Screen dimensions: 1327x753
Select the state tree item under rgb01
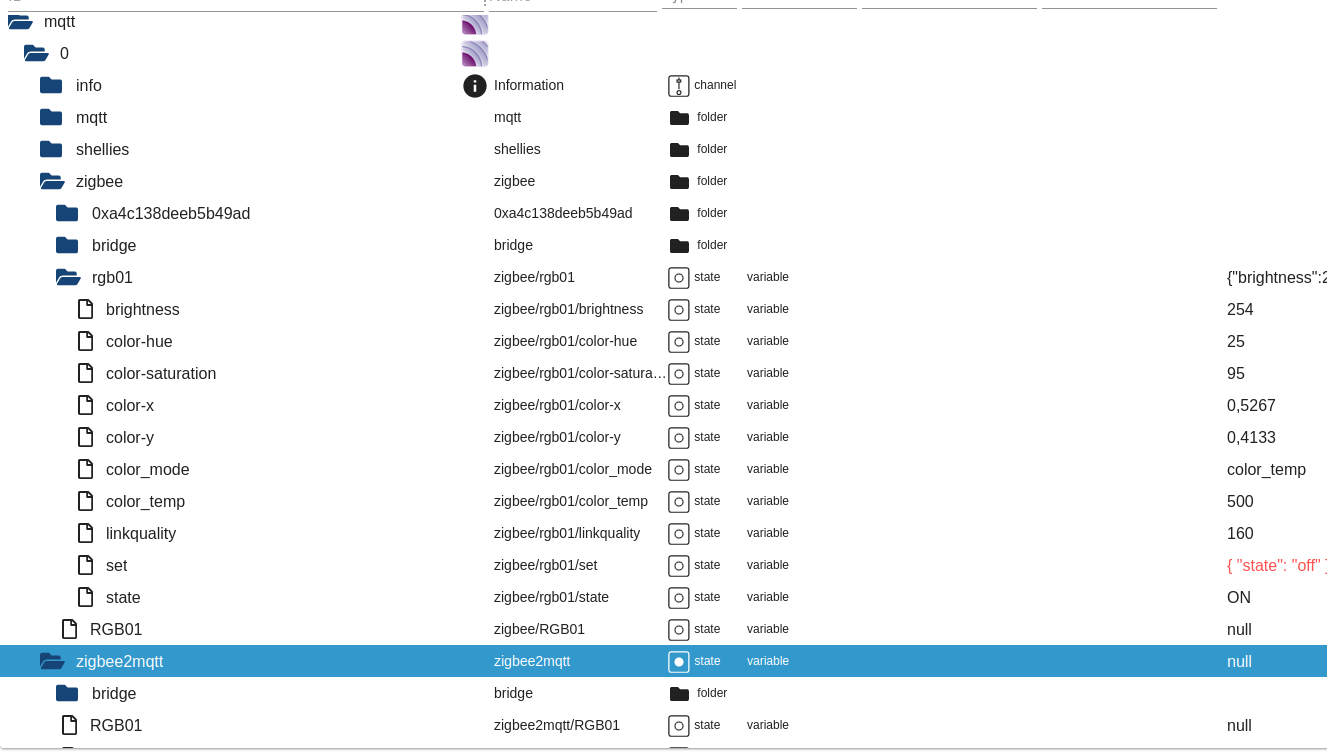pos(123,597)
